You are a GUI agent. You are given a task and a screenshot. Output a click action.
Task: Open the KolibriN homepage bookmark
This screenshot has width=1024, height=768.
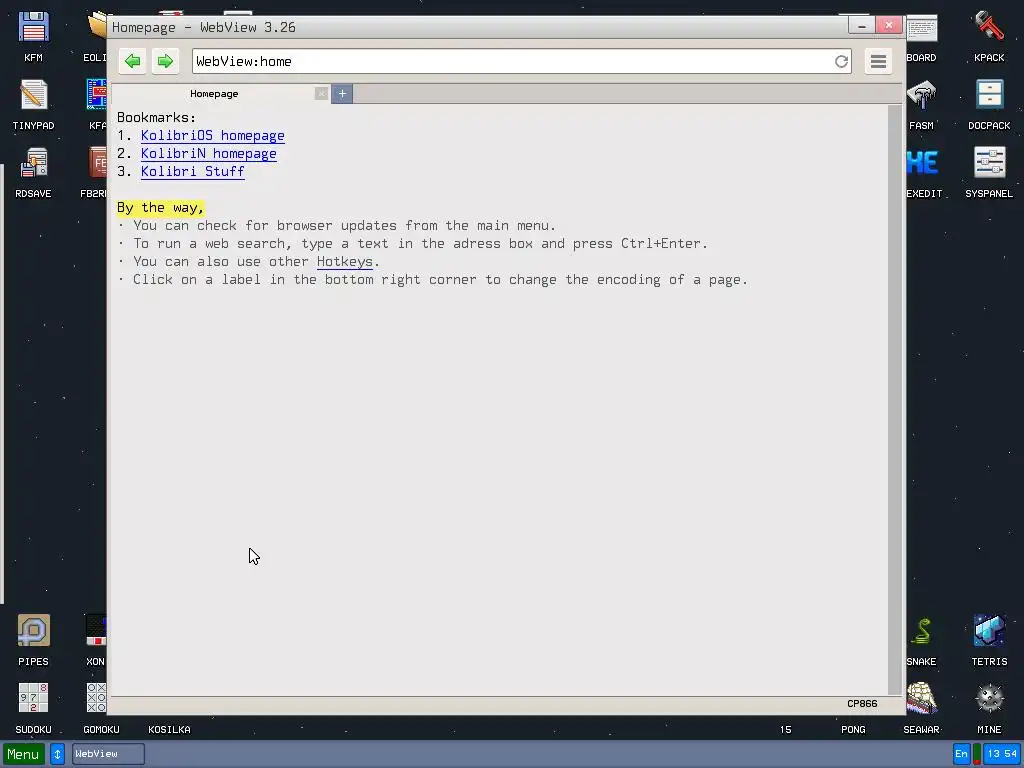[x=209, y=153]
